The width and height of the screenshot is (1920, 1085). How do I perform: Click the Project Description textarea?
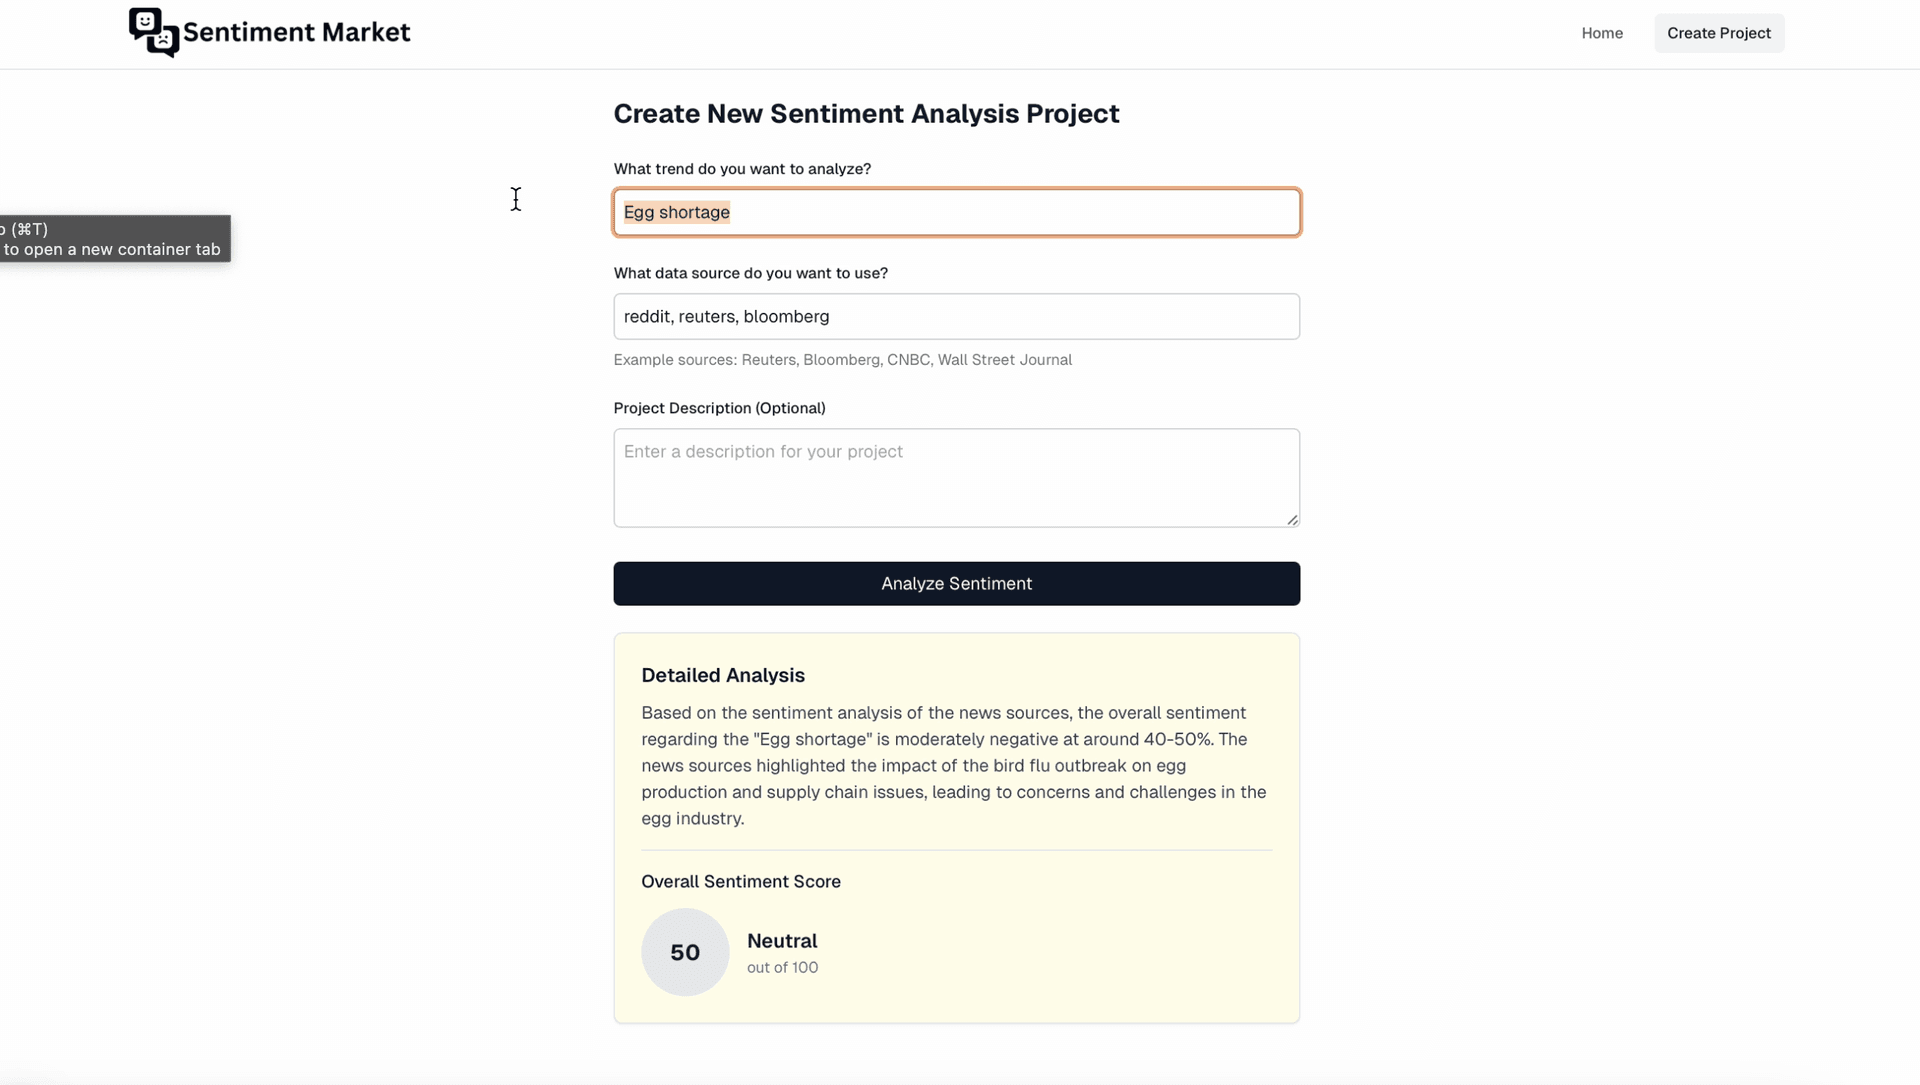[956, 478]
